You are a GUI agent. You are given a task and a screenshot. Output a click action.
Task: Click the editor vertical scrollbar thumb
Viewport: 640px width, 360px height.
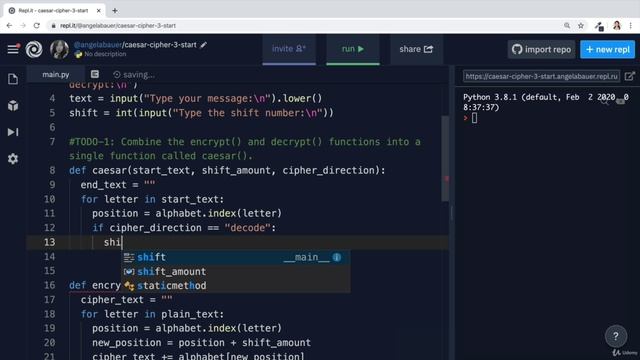445,158
